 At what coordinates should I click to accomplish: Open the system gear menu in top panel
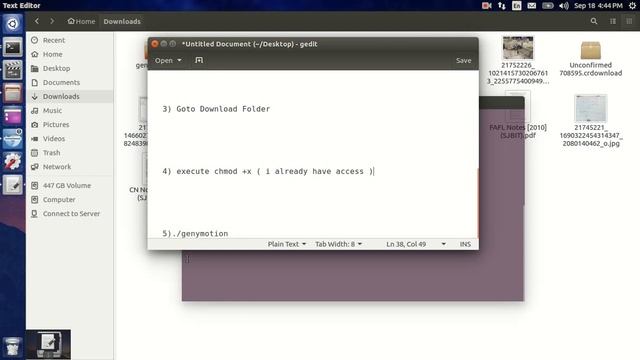[632, 5]
